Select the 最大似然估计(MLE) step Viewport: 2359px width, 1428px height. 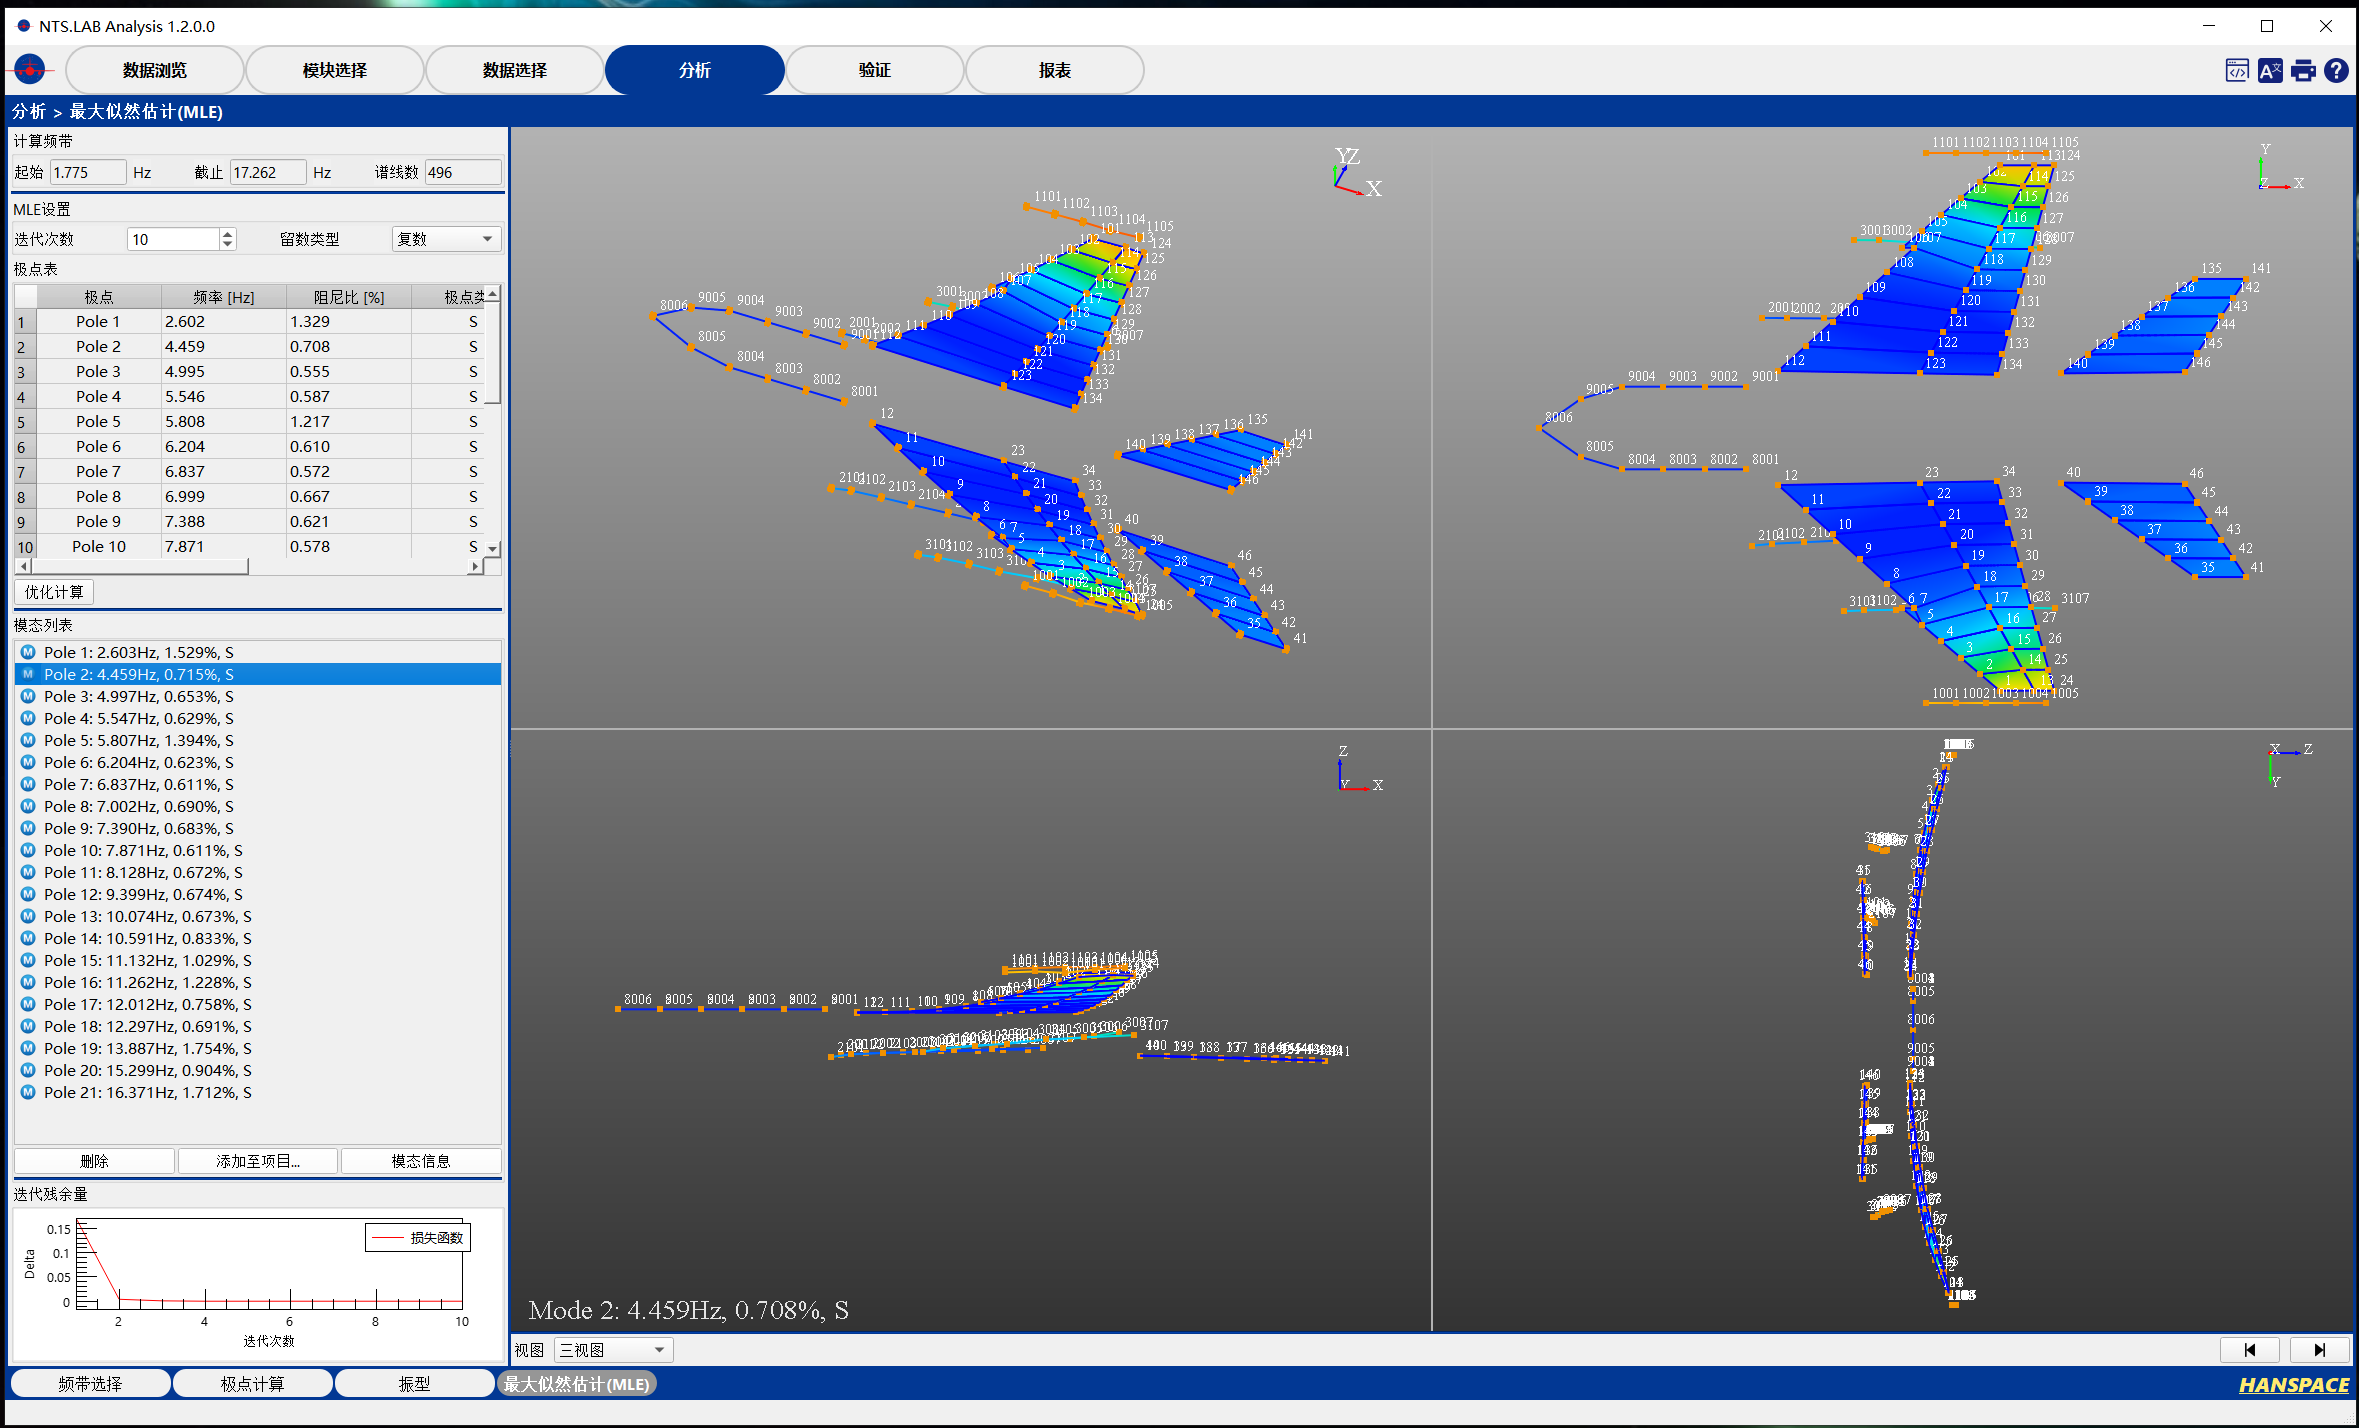point(577,1384)
